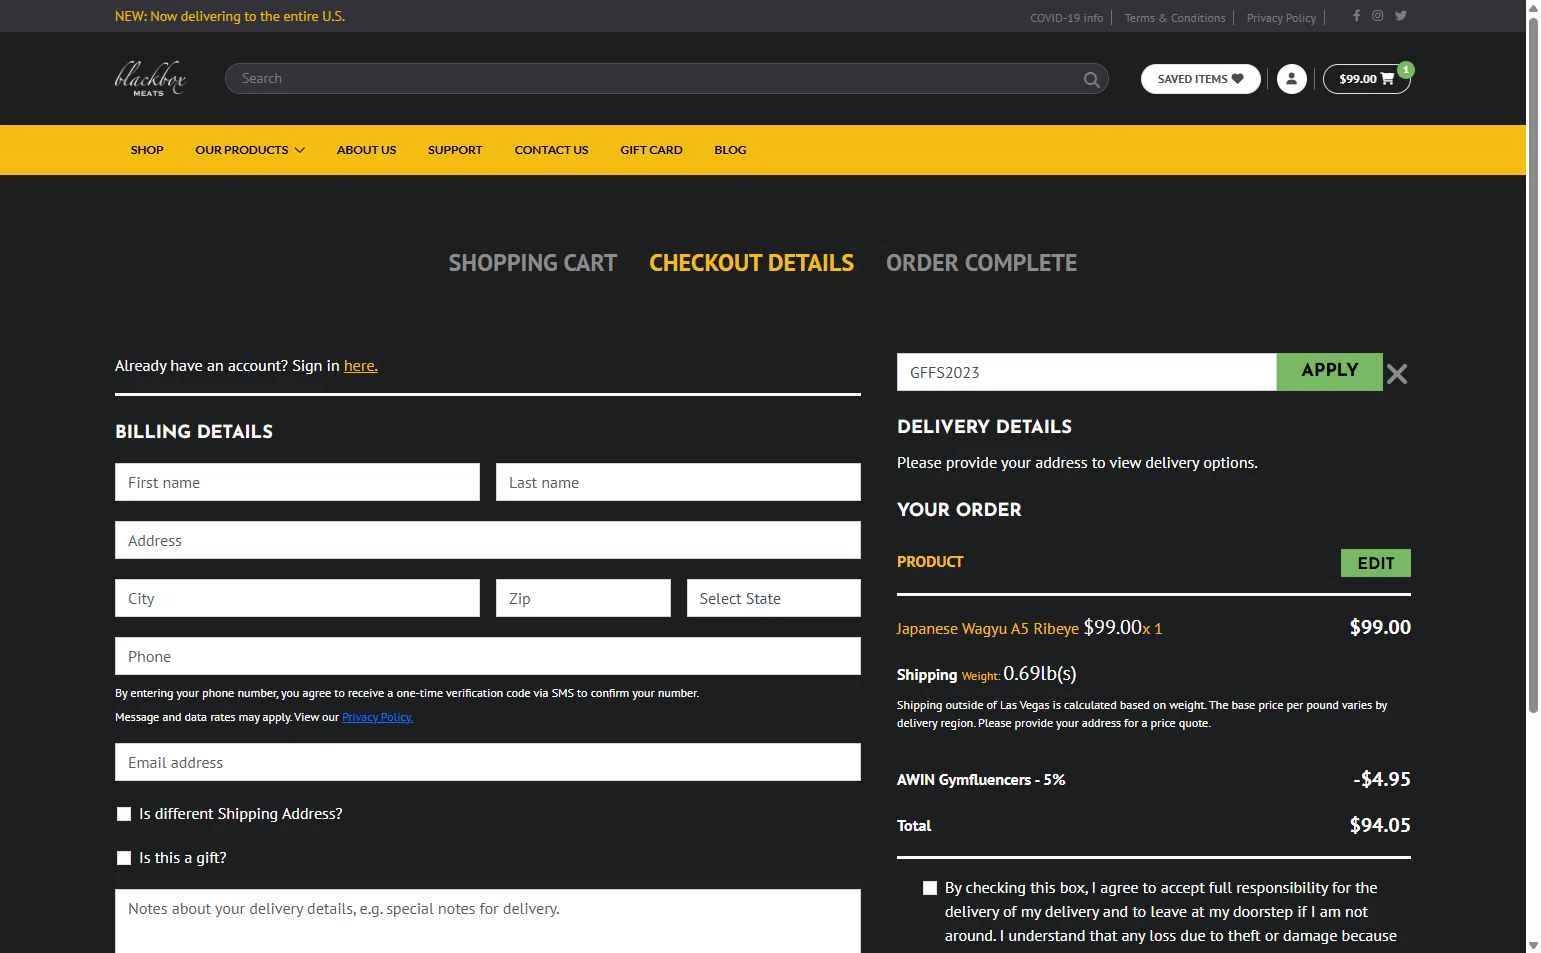Focus the Phone field
1541x953 pixels.
[488, 656]
